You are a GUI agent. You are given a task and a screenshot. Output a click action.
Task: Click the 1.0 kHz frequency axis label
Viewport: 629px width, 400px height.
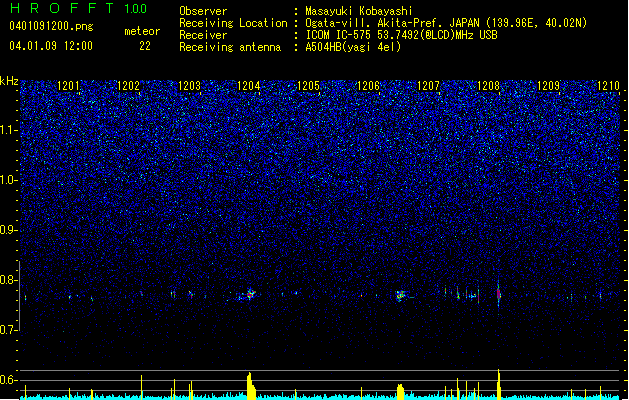pyautogui.click(x=9, y=180)
